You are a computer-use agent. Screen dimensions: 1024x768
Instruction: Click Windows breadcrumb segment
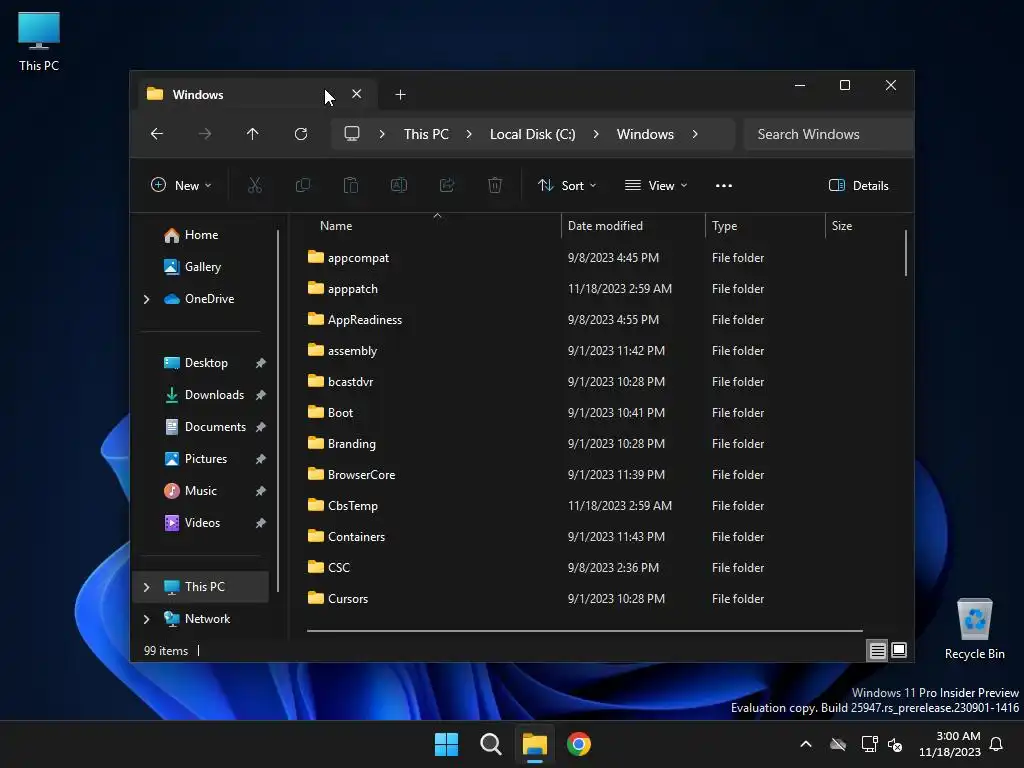(645, 134)
